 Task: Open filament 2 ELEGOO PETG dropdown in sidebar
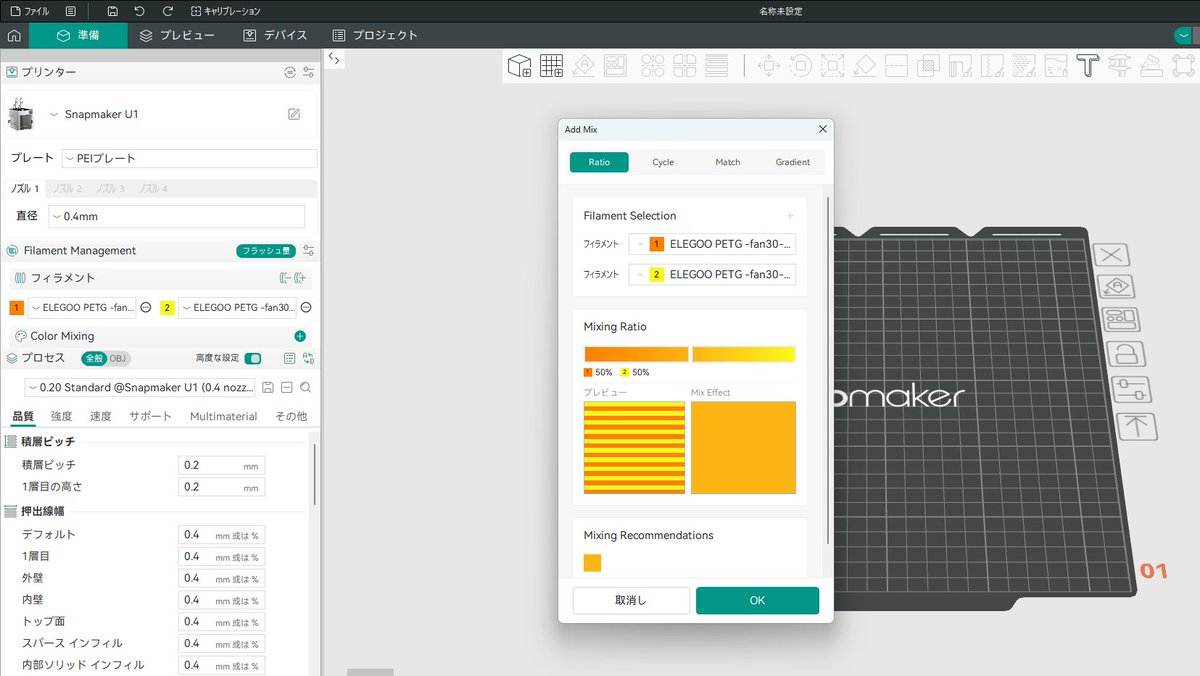238,307
